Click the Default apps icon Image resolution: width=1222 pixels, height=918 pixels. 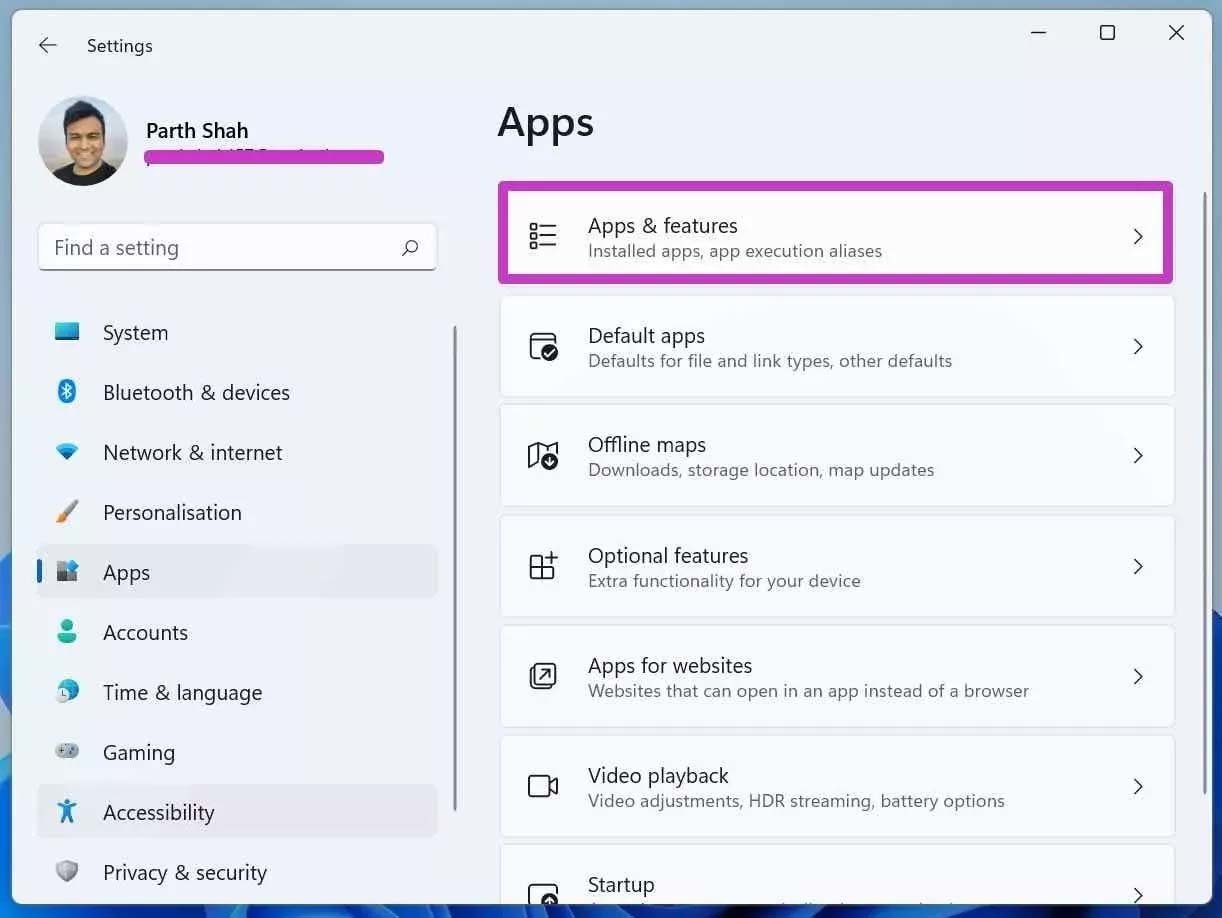pyautogui.click(x=543, y=346)
